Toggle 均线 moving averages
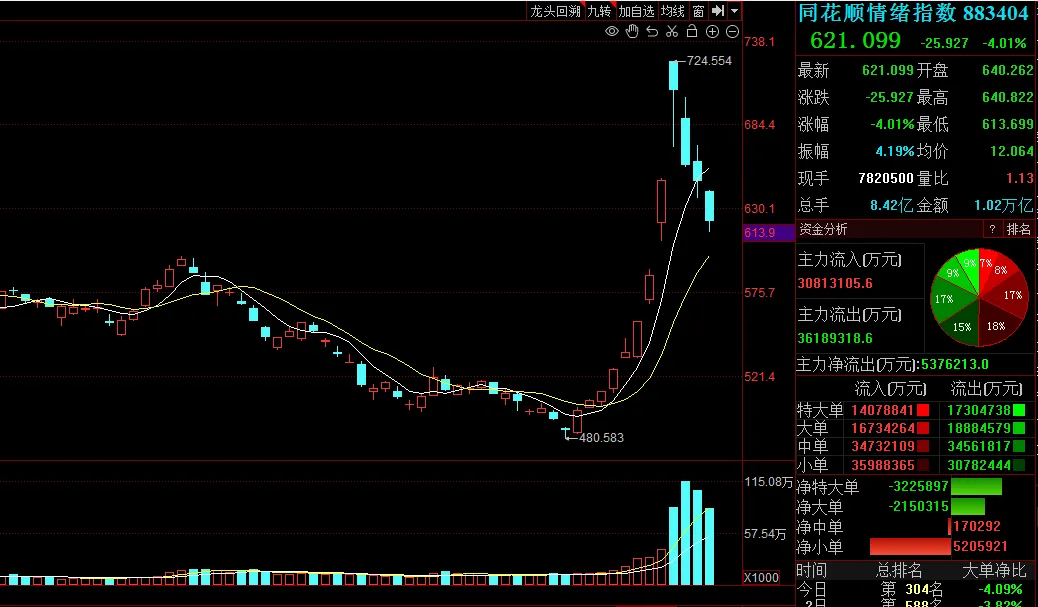Image resolution: width=1038 pixels, height=607 pixels. (x=673, y=11)
